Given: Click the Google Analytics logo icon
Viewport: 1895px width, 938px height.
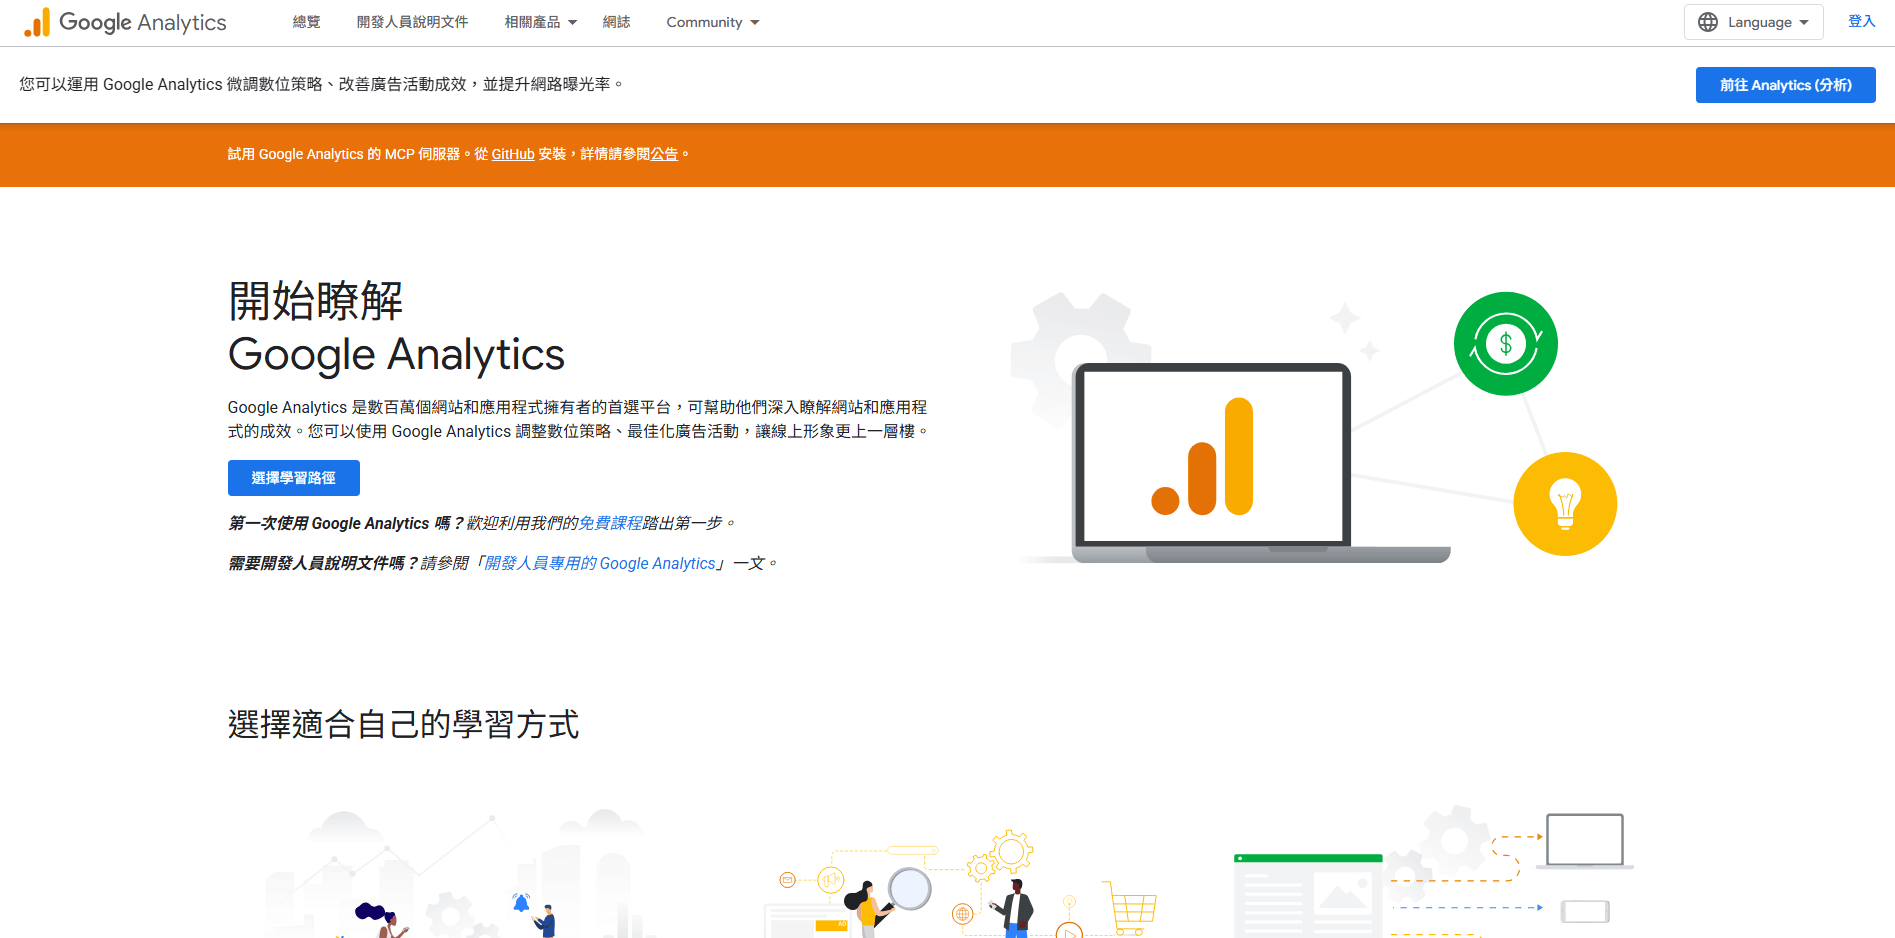Looking at the screenshot, I should [x=37, y=21].
